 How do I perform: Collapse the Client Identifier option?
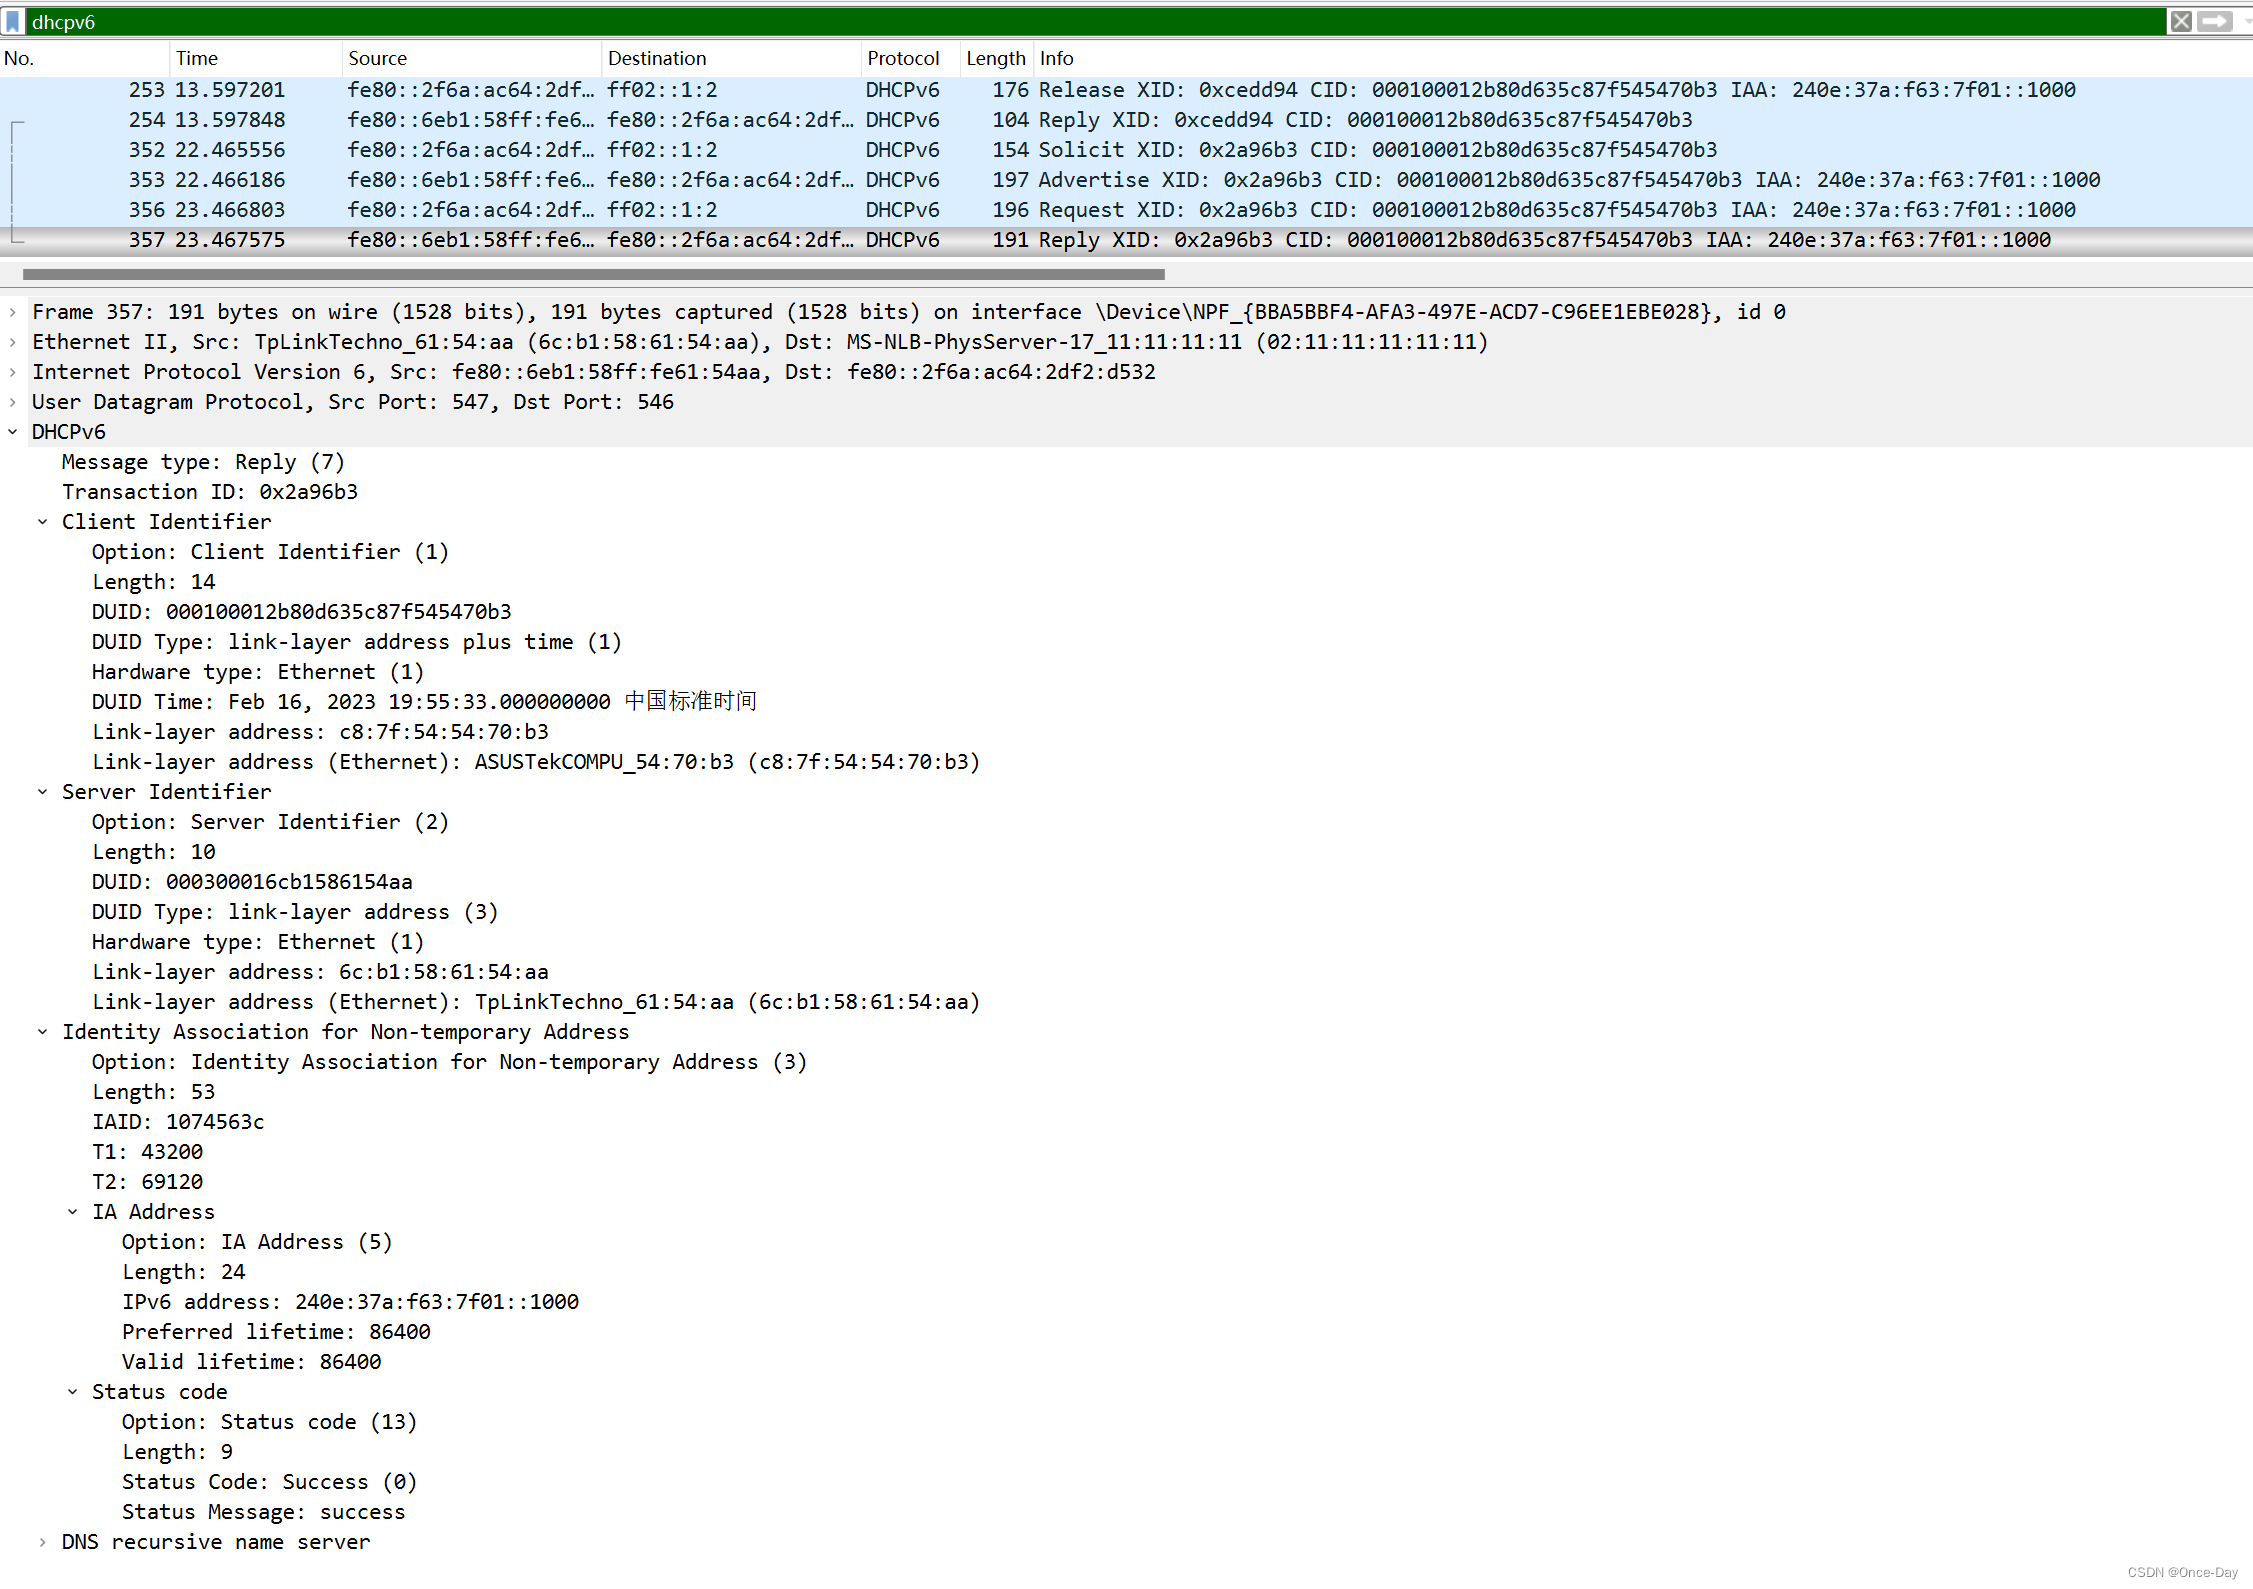42,522
